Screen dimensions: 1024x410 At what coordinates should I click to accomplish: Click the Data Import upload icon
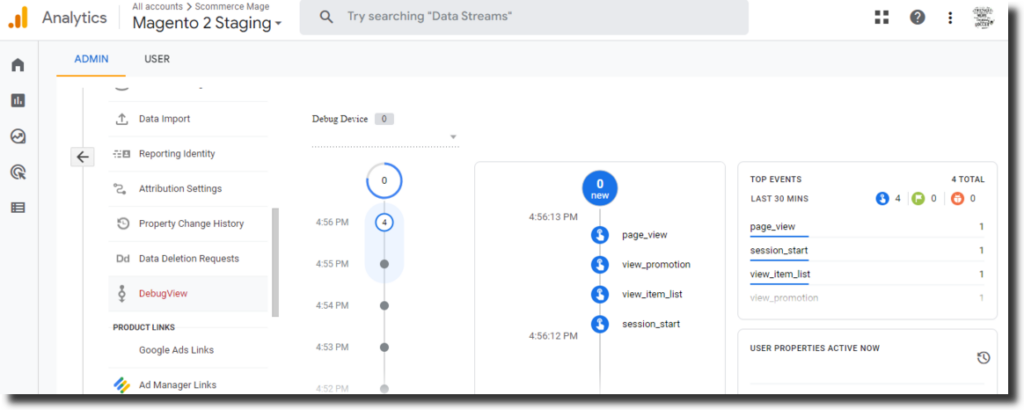click(x=121, y=119)
